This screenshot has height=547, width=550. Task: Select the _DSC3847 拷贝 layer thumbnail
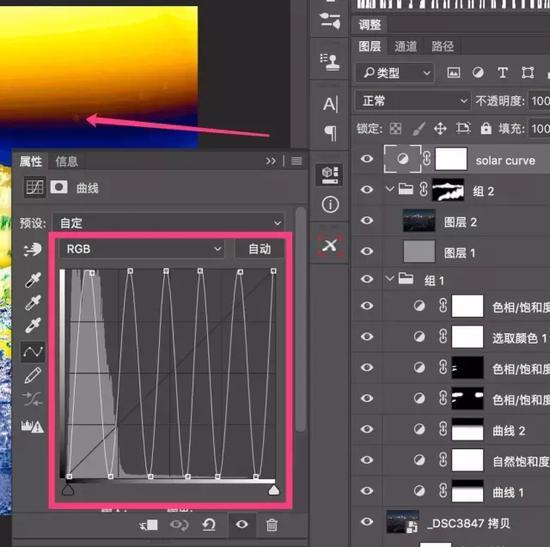coord(403,522)
